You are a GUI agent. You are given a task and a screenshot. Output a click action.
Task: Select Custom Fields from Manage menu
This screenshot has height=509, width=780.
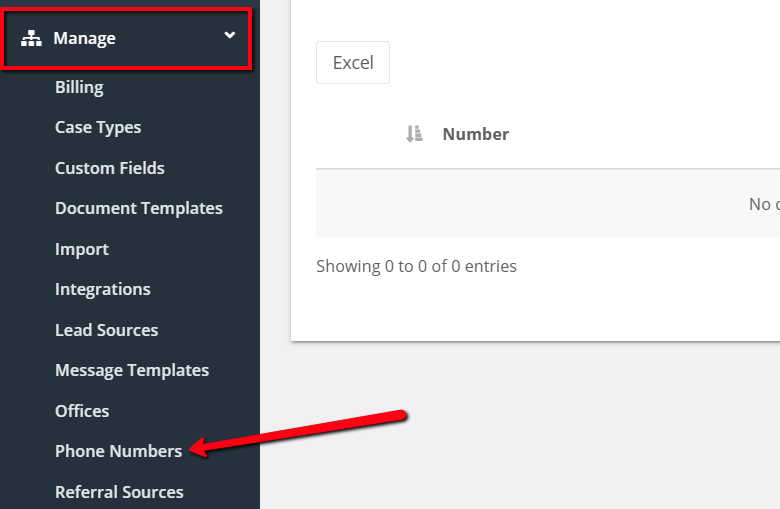[x=109, y=168]
